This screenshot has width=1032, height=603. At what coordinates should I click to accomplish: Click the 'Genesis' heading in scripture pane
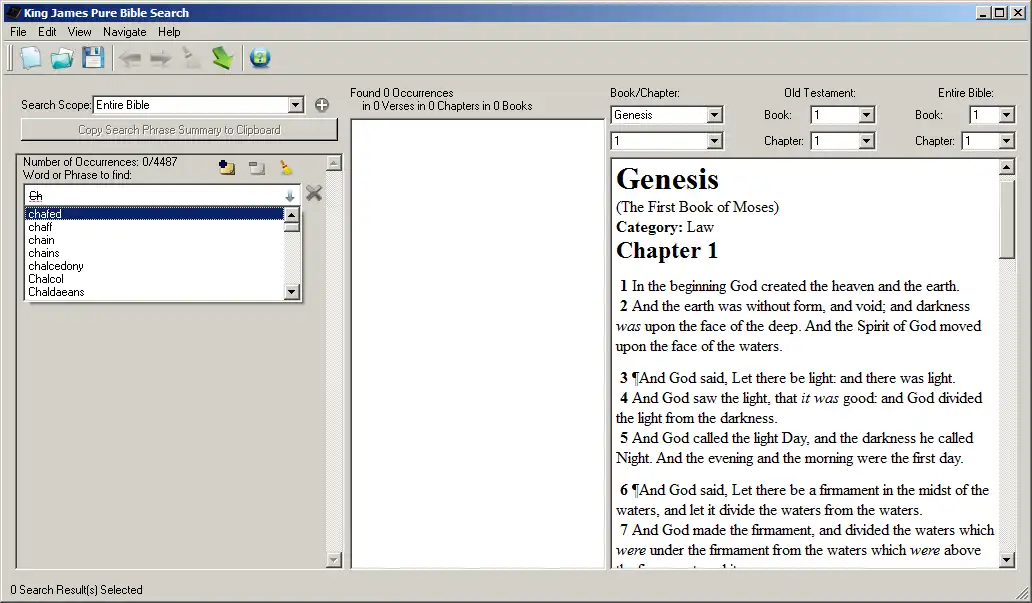(667, 179)
